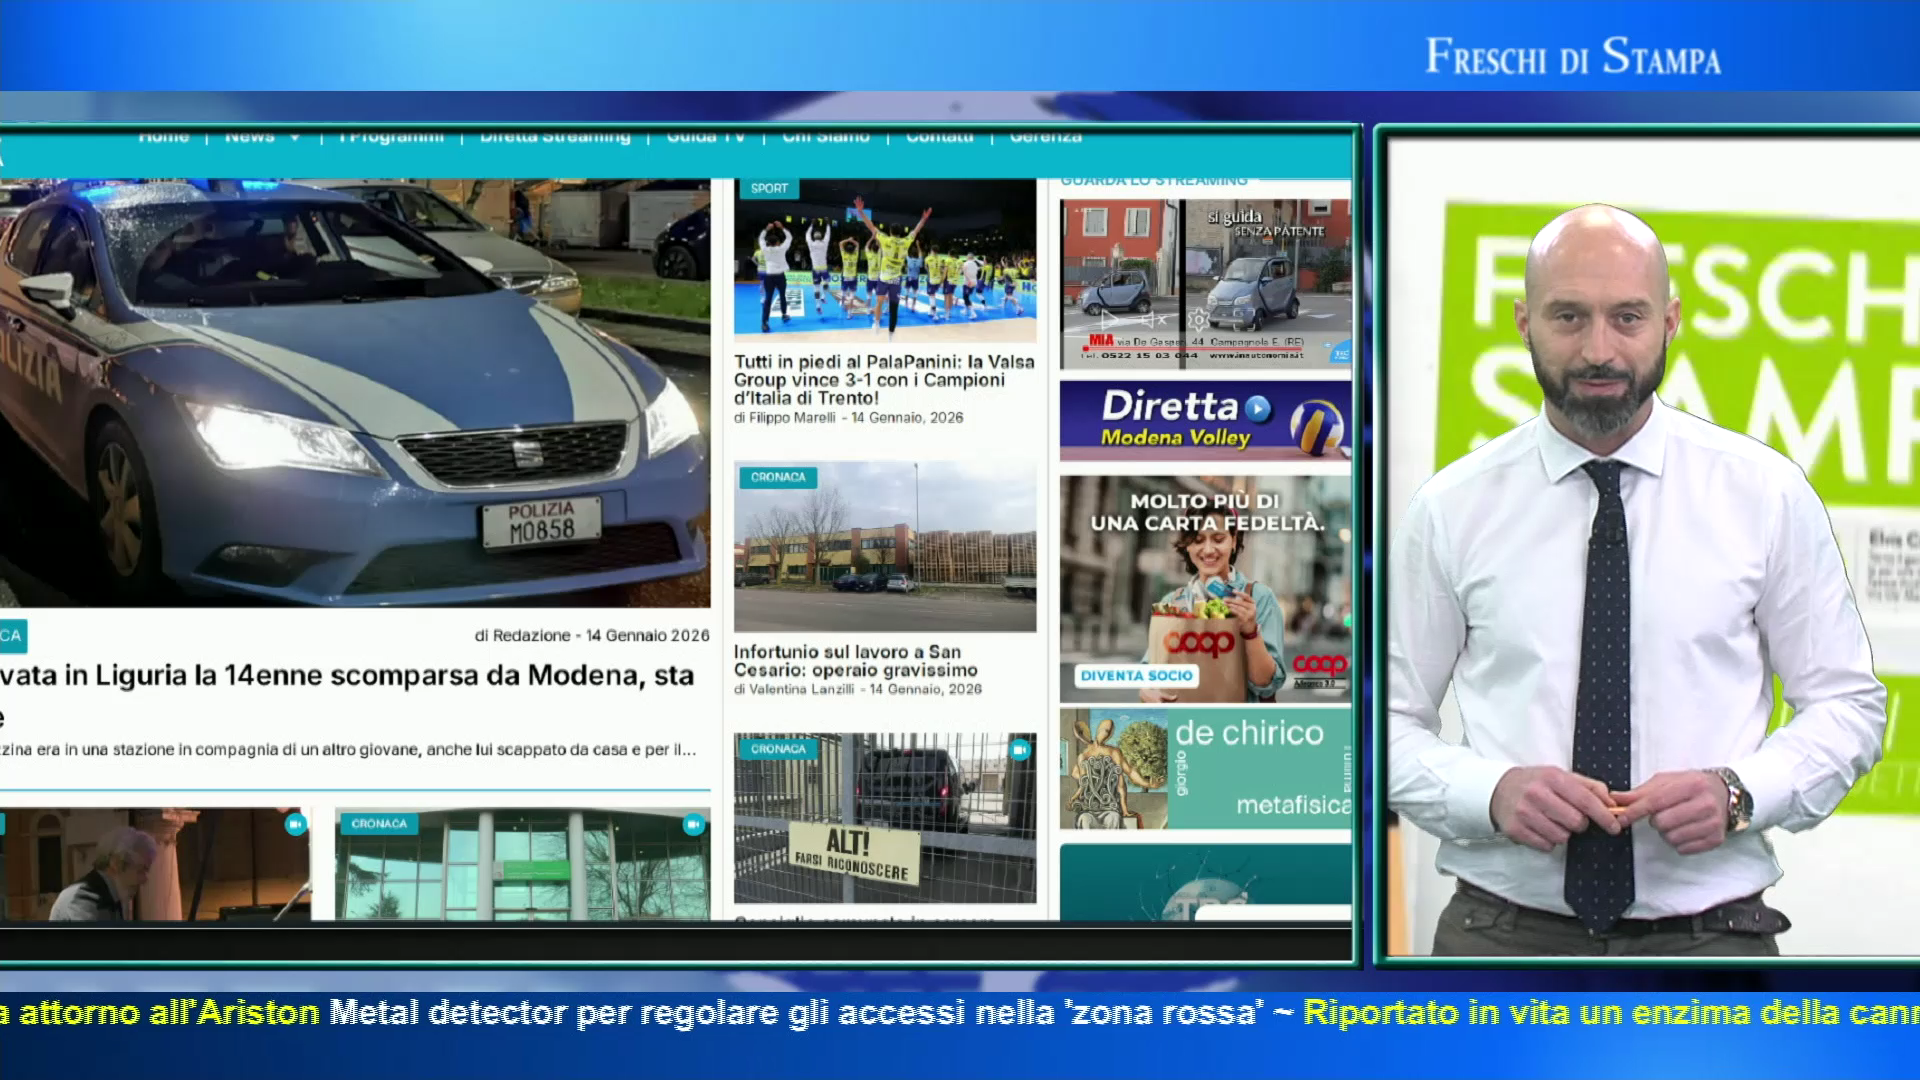Click the Coop logo on the shopping bag

tap(1198, 641)
